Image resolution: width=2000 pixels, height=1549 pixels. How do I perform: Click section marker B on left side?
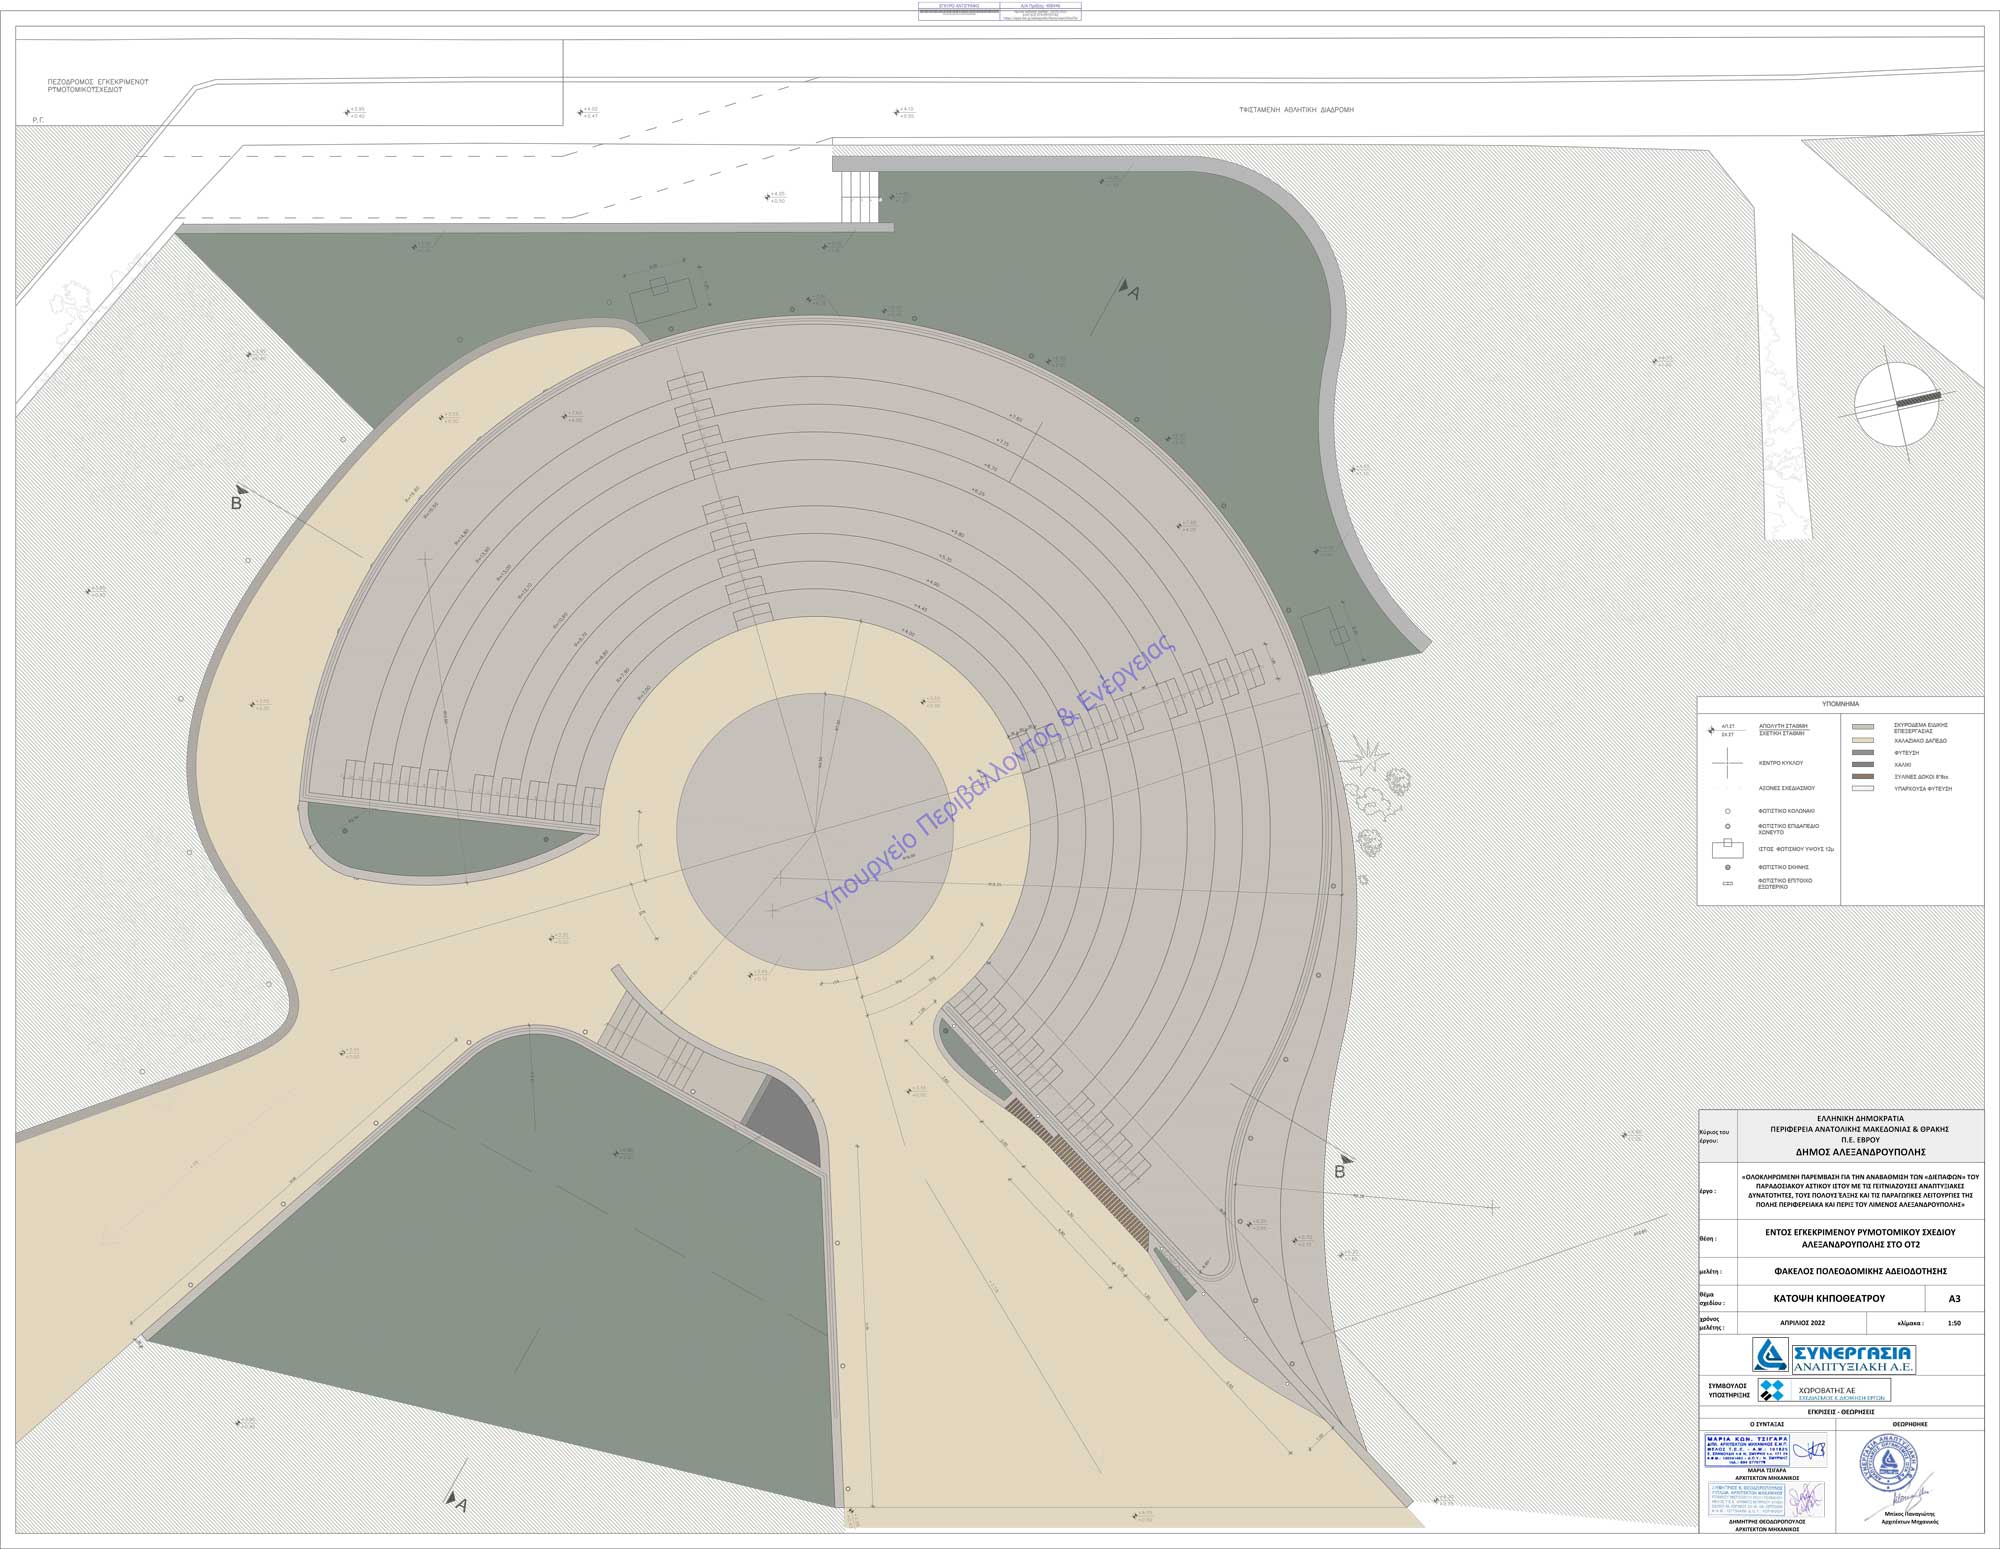click(237, 502)
